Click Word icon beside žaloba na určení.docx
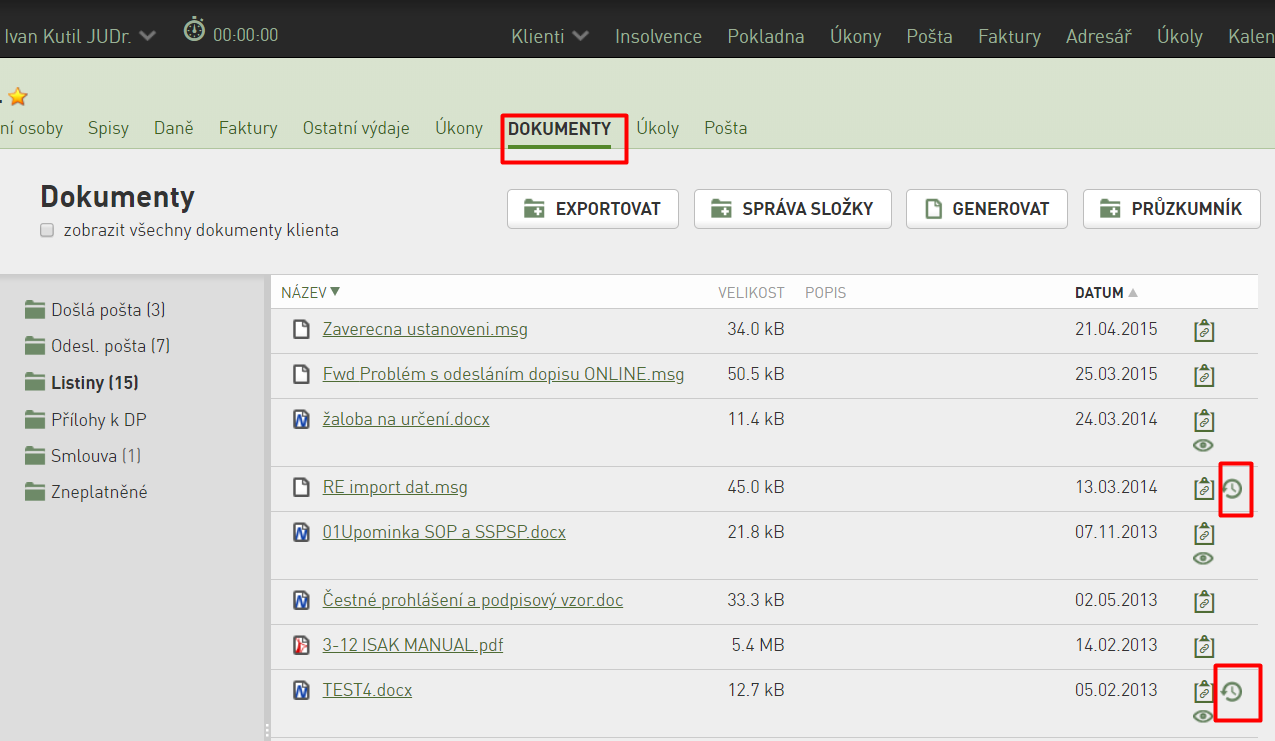The image size is (1275, 741). (x=301, y=419)
